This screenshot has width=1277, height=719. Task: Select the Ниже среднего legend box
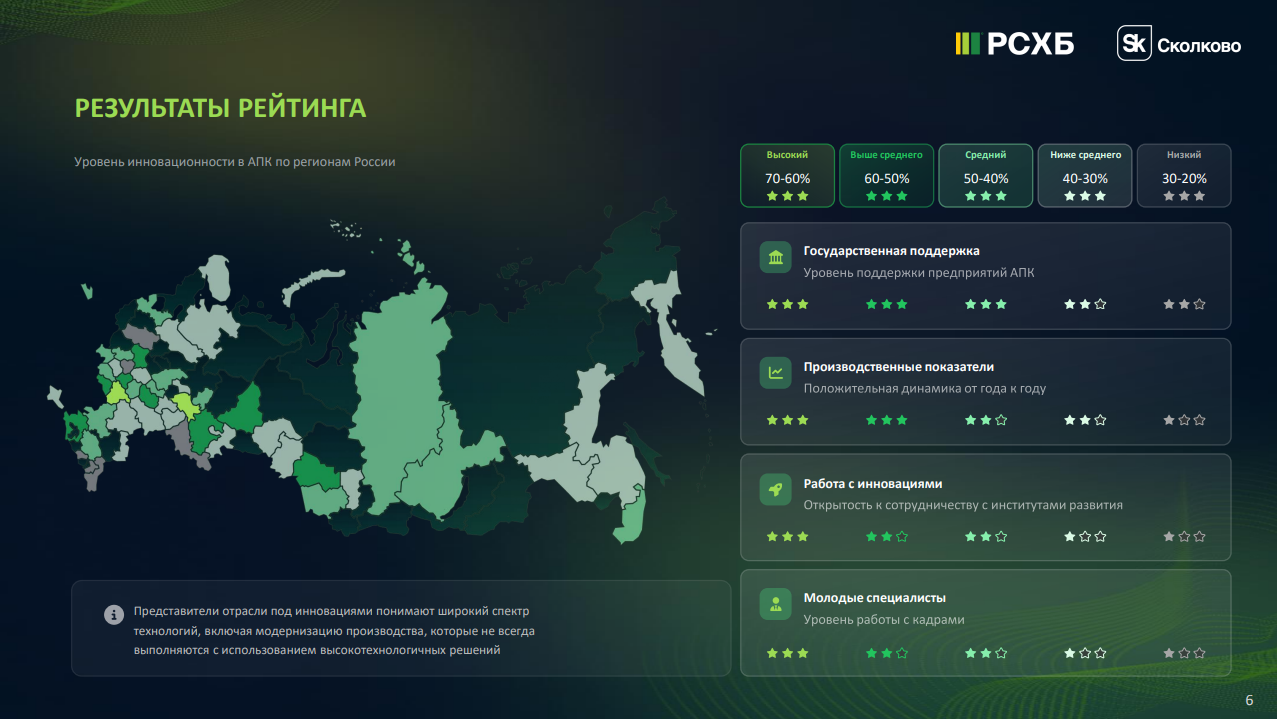coord(1085,175)
